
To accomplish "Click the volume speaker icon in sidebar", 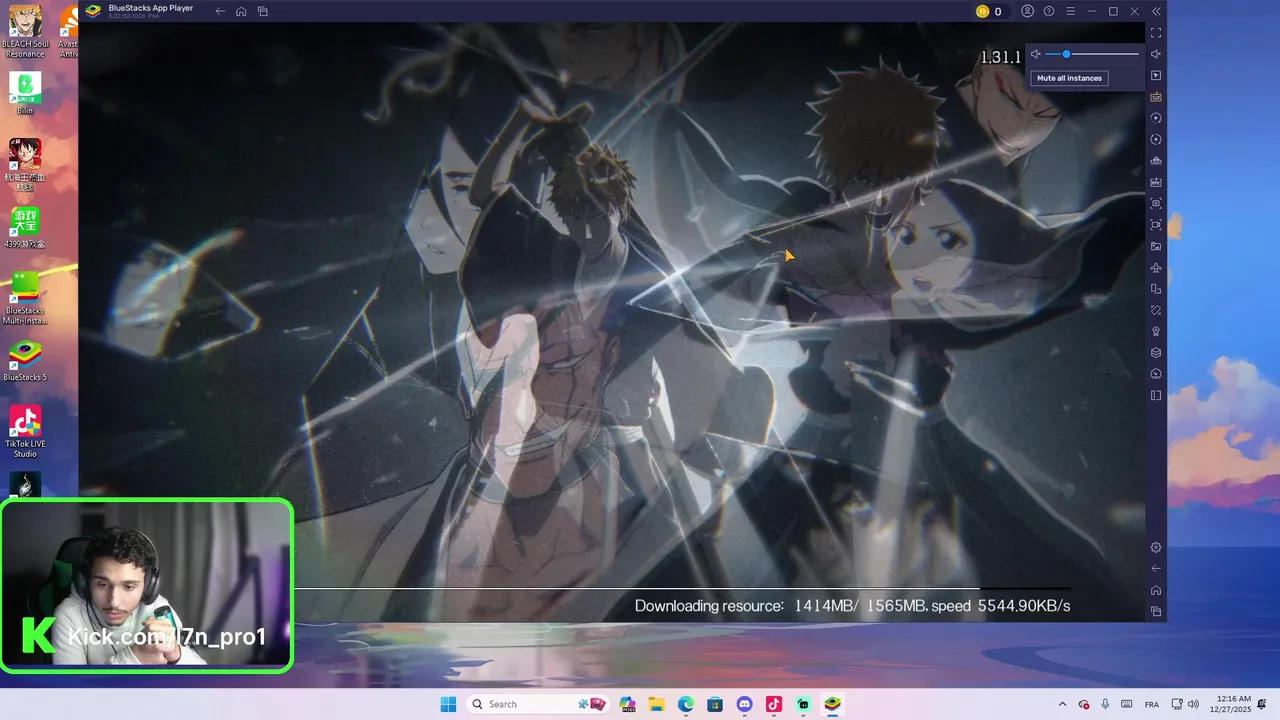I will pos(1156,54).
